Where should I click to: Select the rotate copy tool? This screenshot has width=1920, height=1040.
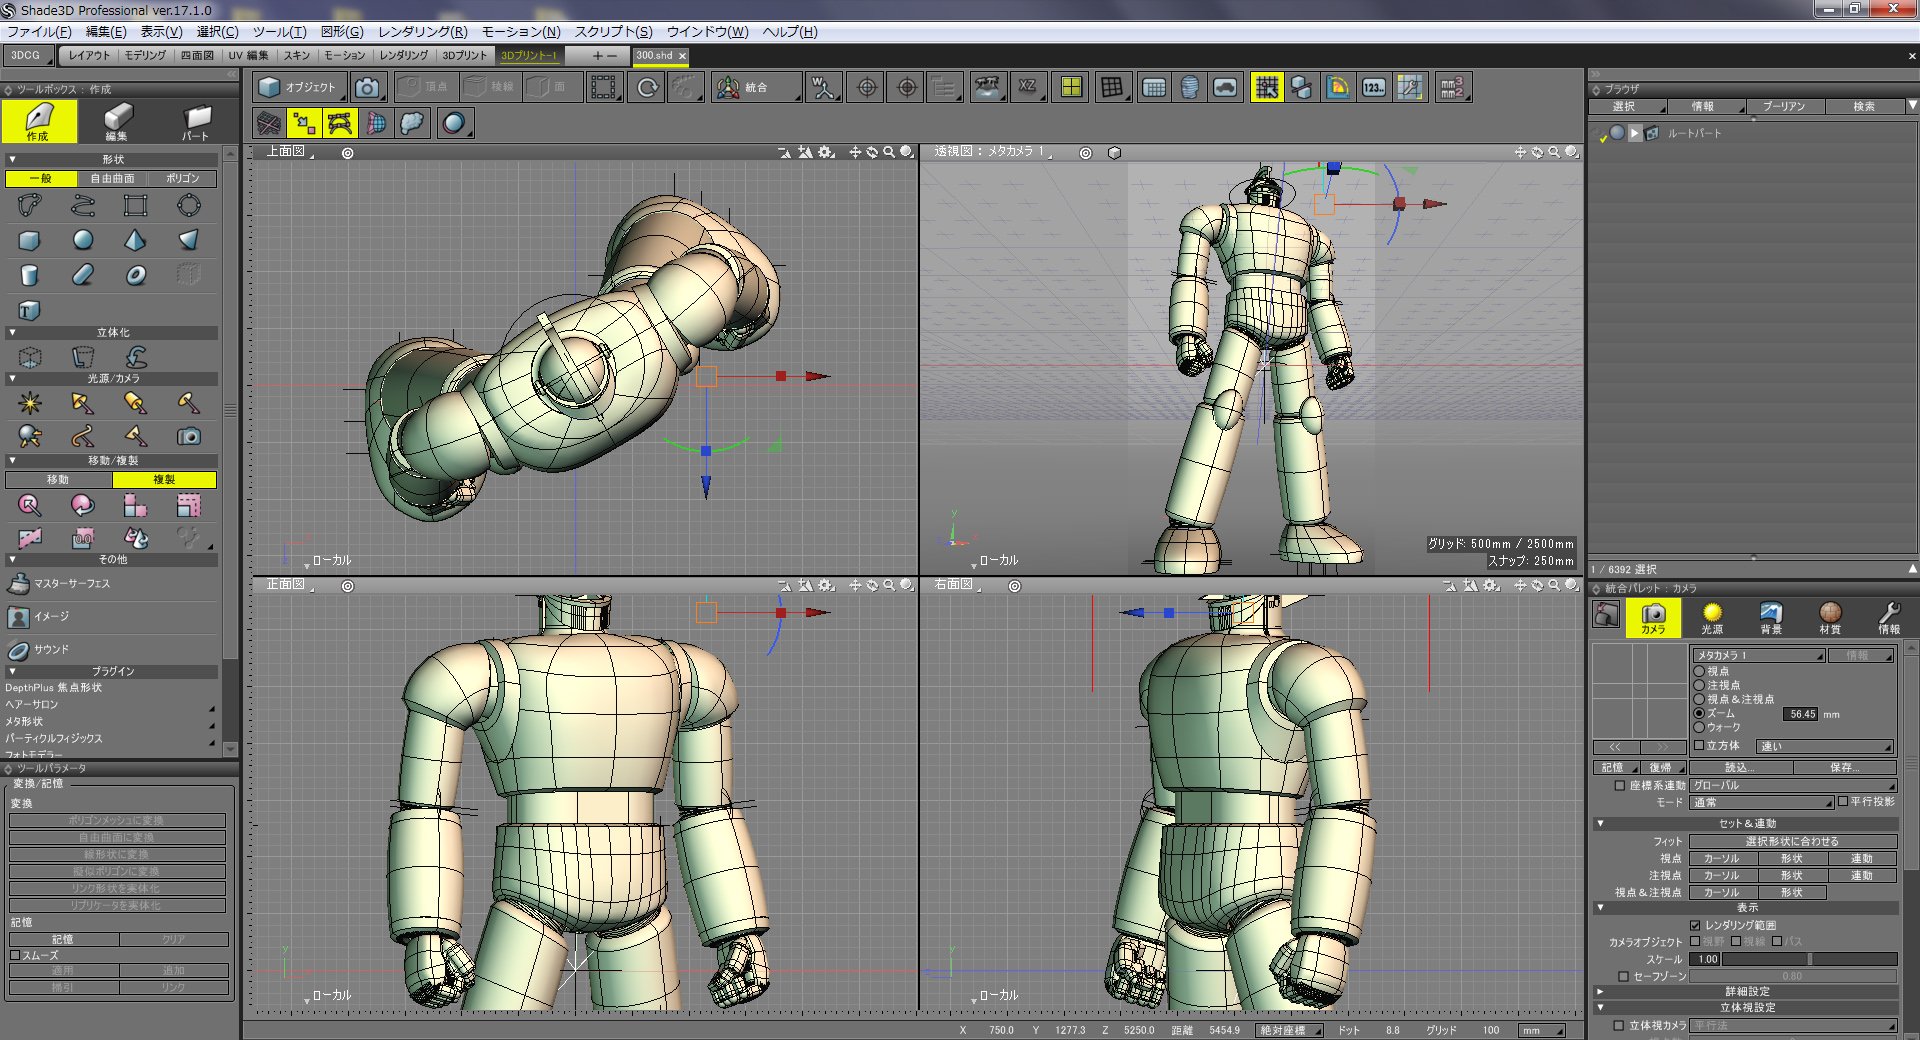click(83, 505)
